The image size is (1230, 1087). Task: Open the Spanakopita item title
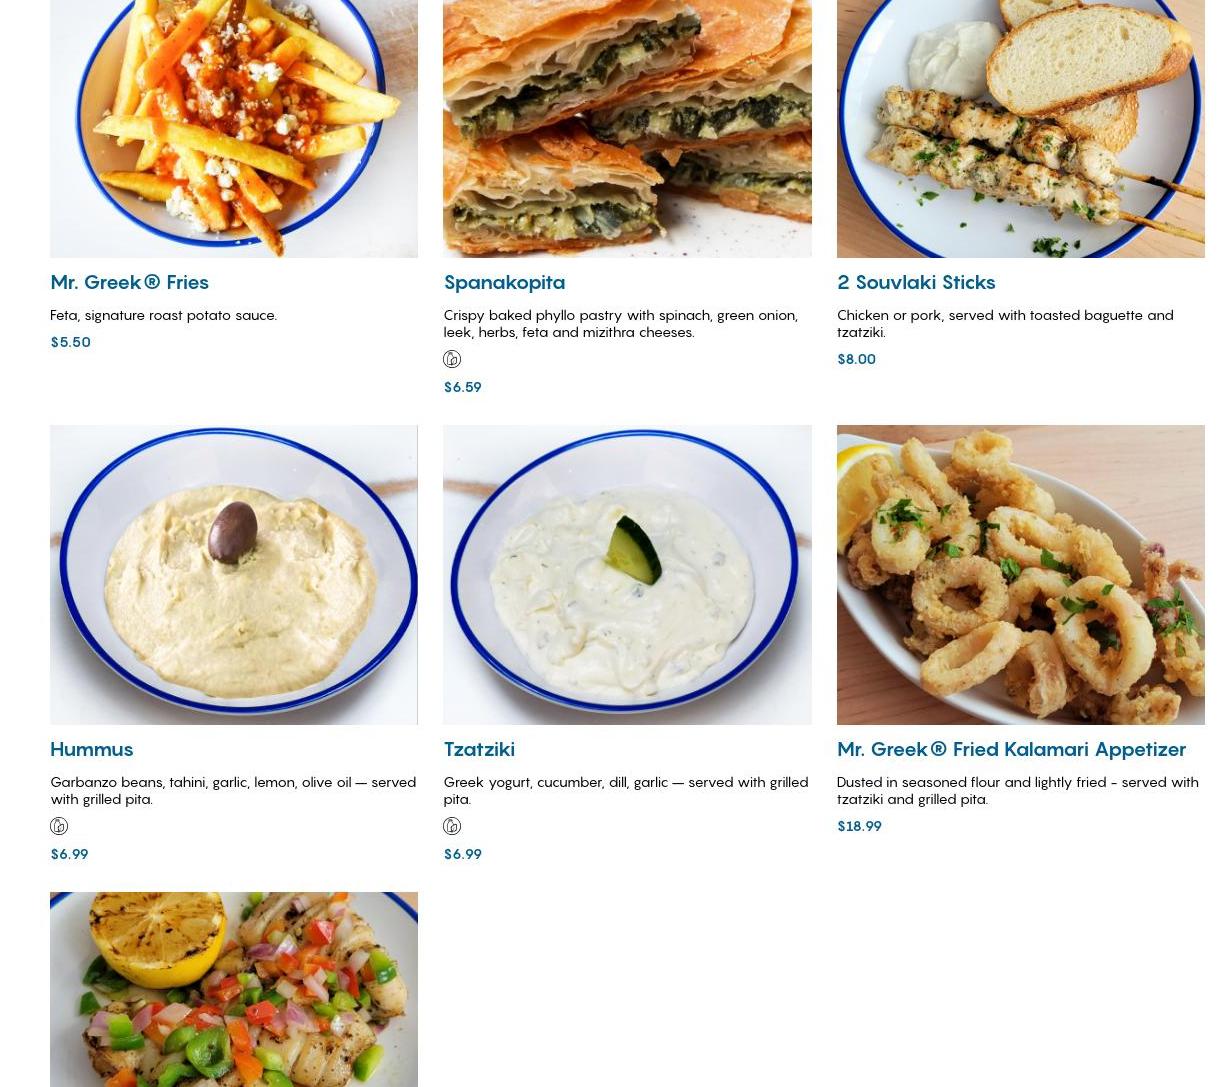(504, 282)
